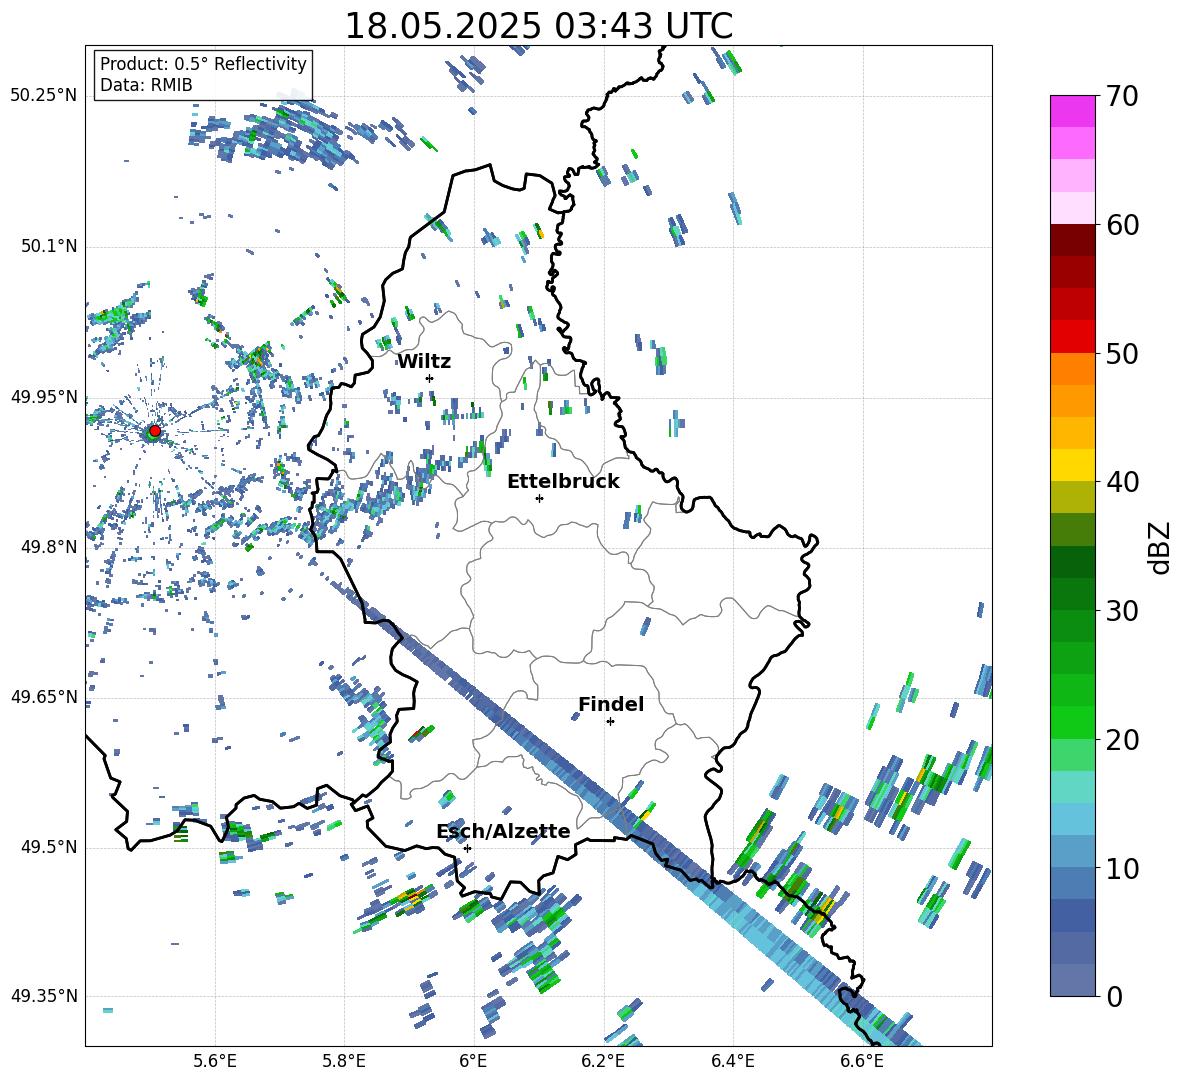Click the Wiltz city label
This screenshot has width=1184, height=1081.
pyautogui.click(x=424, y=362)
